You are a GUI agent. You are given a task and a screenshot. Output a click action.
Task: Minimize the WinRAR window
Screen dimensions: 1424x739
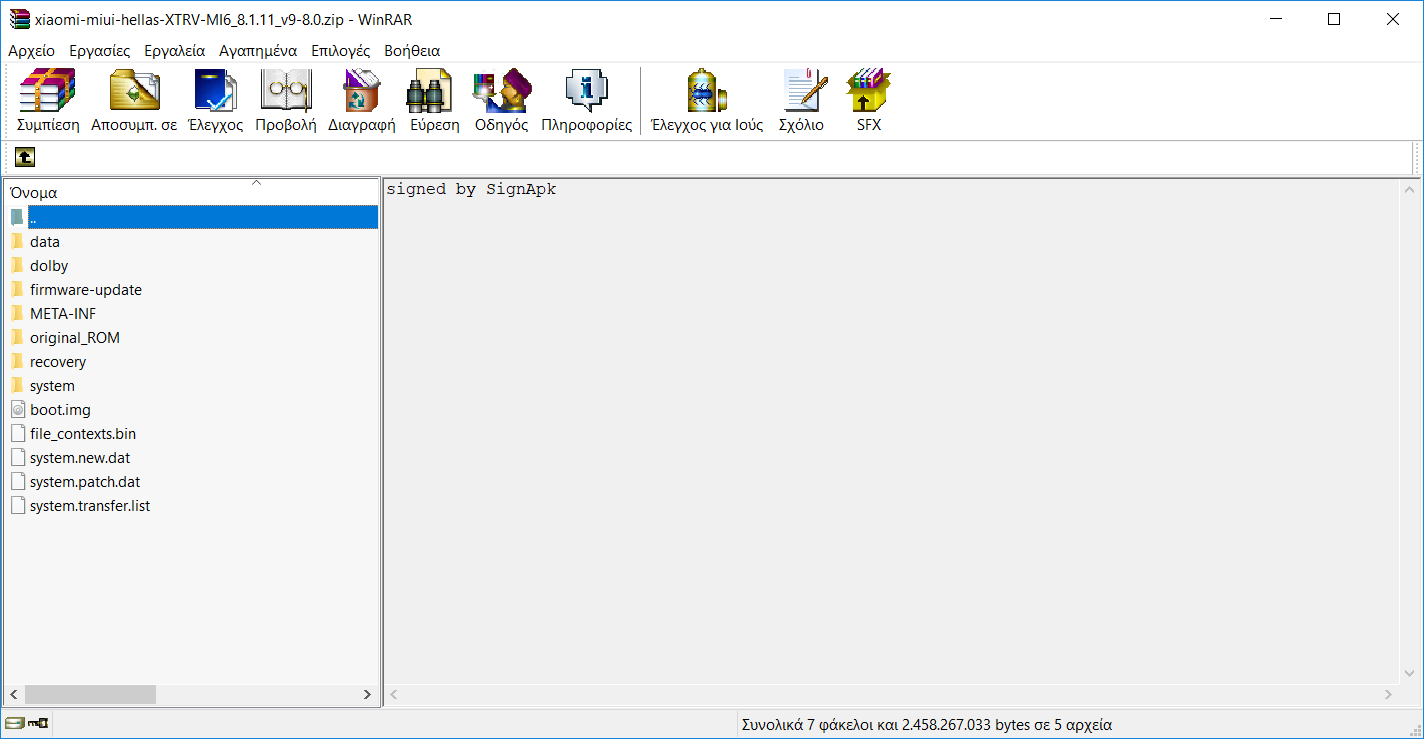click(x=1276, y=19)
